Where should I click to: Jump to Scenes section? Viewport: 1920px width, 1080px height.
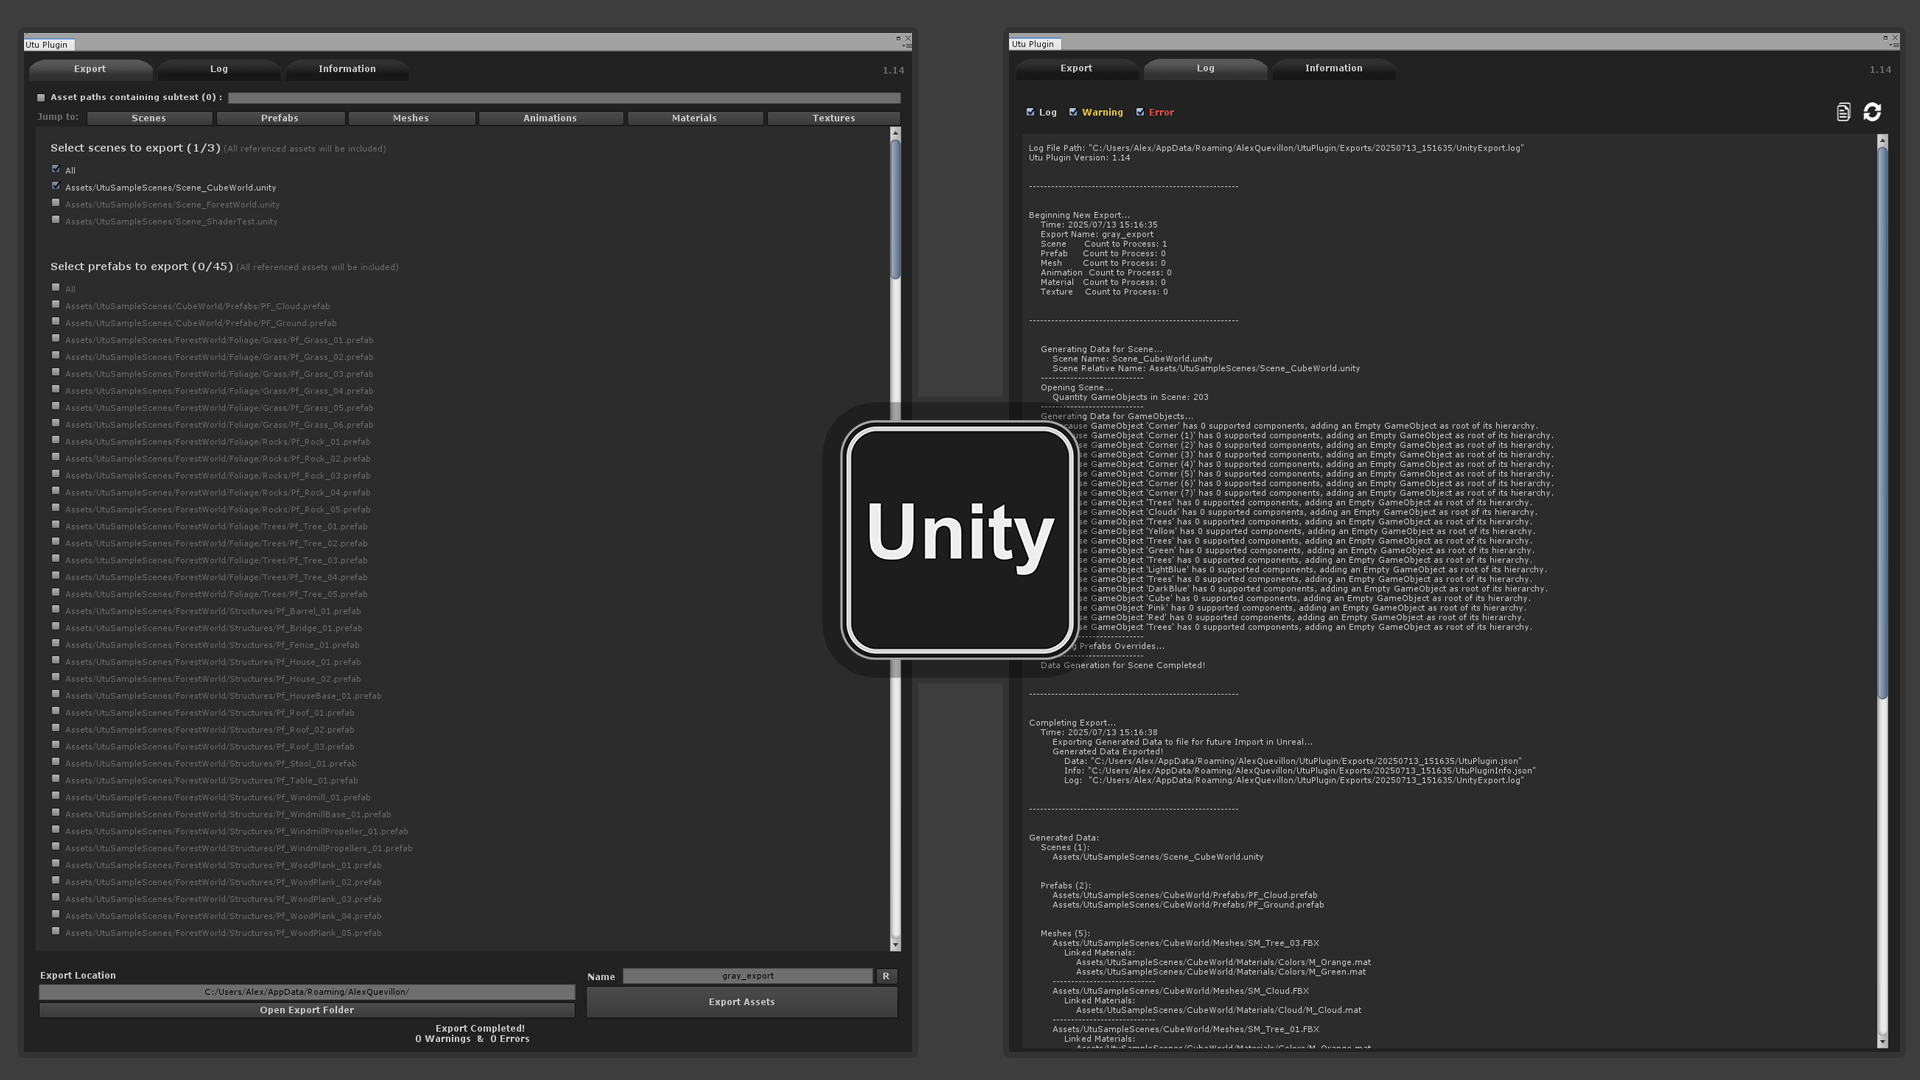(149, 118)
